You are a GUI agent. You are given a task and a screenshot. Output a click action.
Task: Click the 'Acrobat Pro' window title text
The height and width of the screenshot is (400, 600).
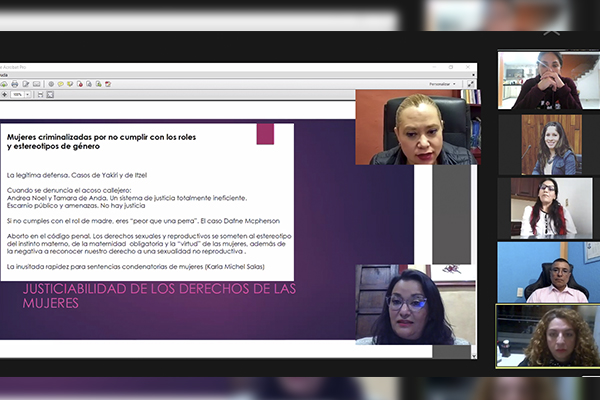click(13, 67)
